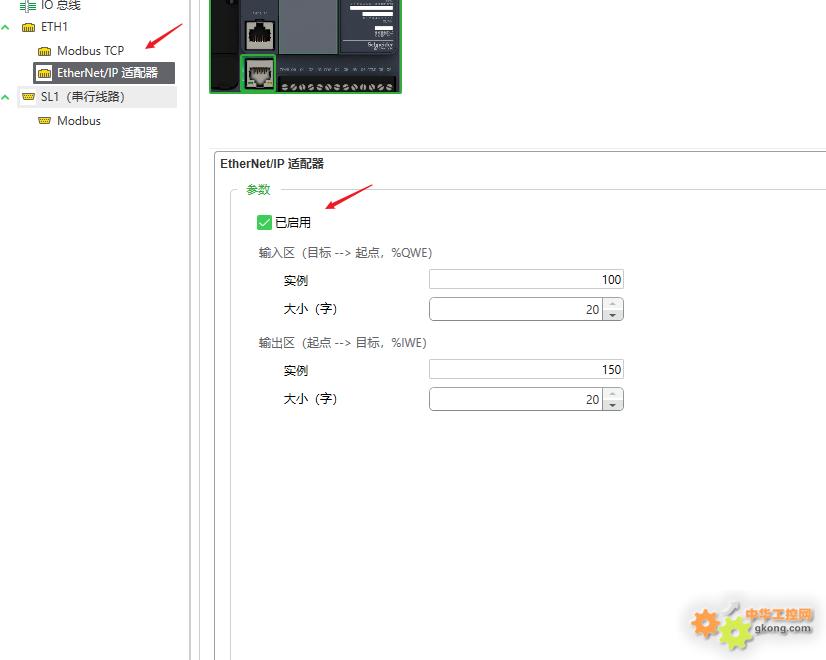
Task: Uncheck the 已启用 checkbox
Action: point(264,222)
